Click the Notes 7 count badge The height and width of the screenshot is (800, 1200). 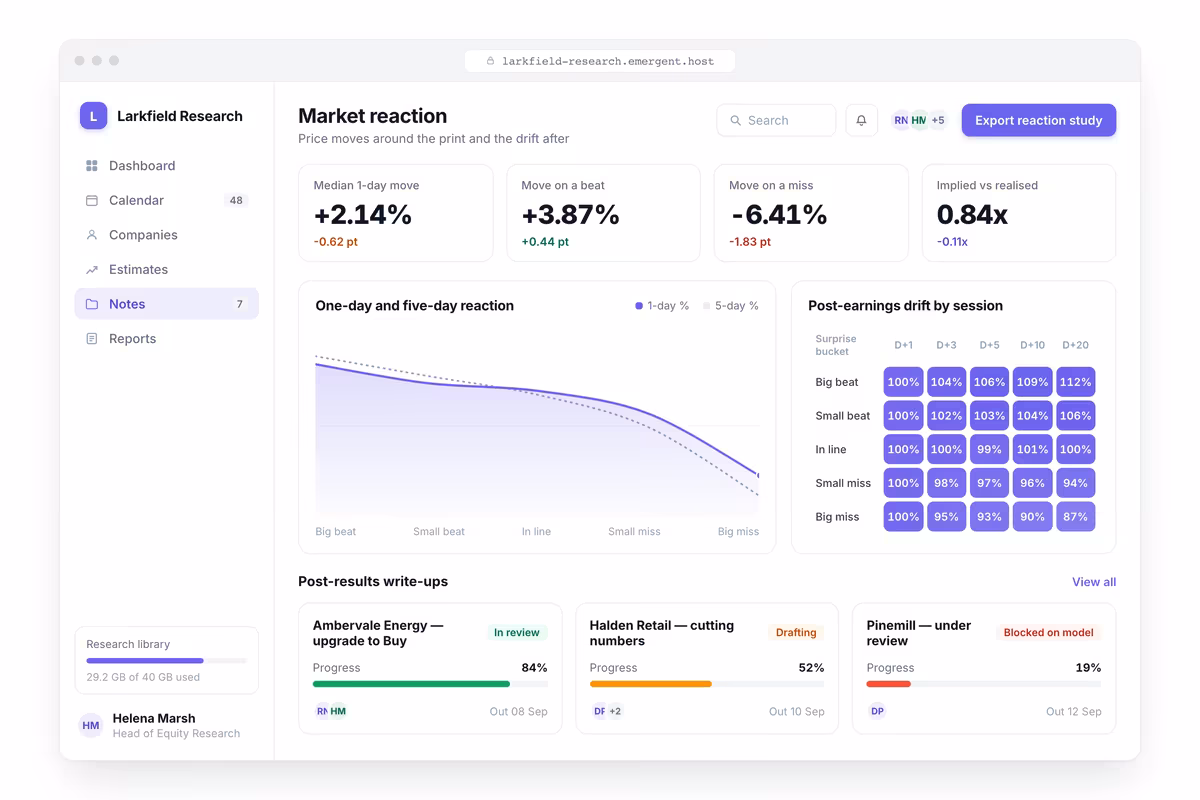click(x=239, y=304)
